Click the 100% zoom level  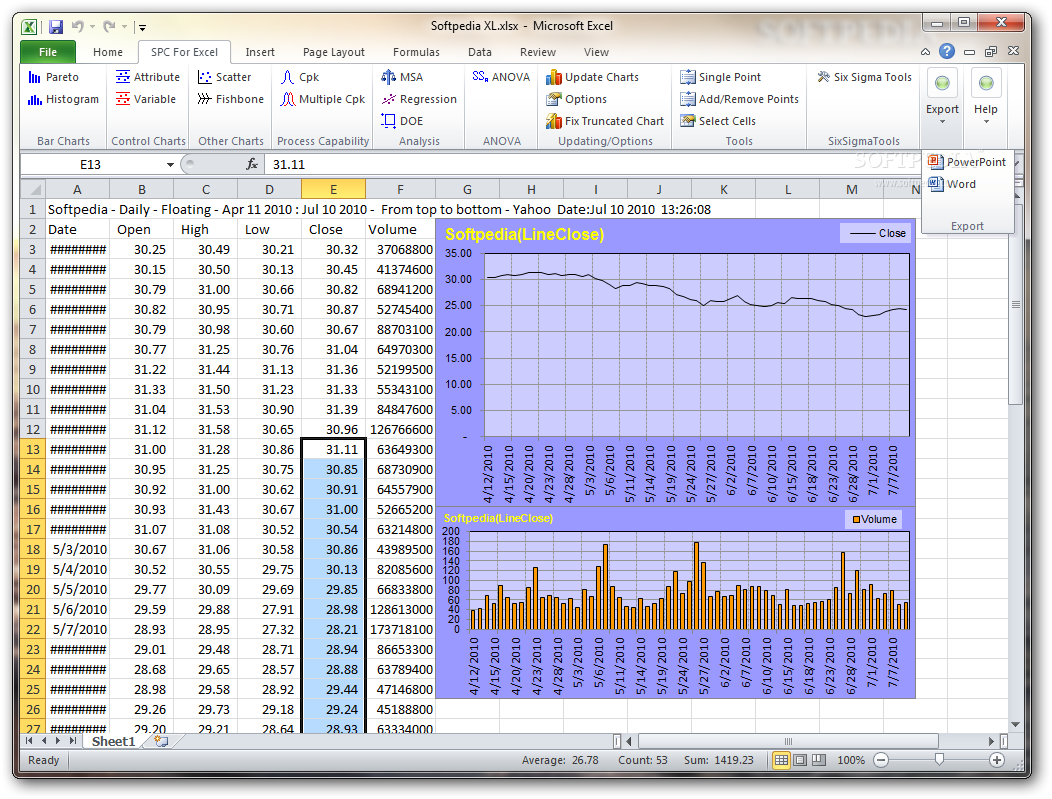tap(851, 760)
